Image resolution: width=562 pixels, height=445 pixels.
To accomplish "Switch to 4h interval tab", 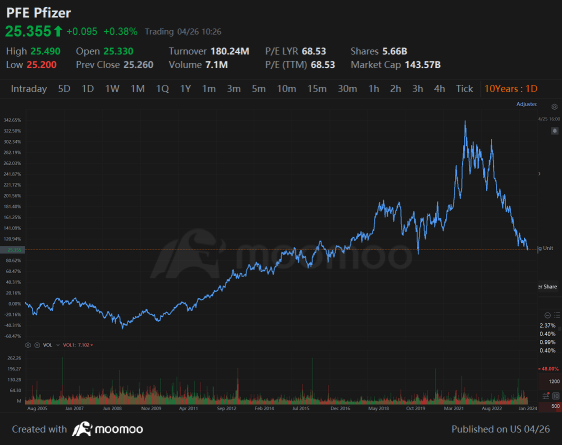I will tap(439, 89).
